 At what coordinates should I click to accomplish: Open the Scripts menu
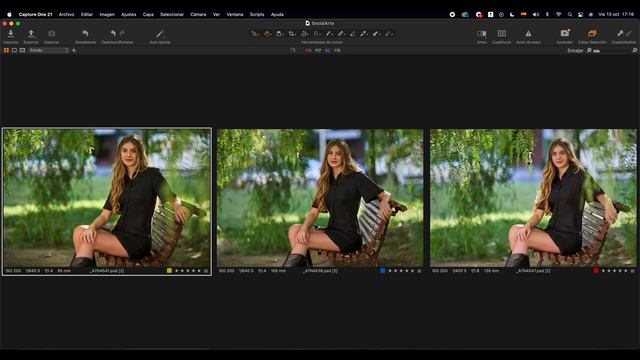[257, 14]
